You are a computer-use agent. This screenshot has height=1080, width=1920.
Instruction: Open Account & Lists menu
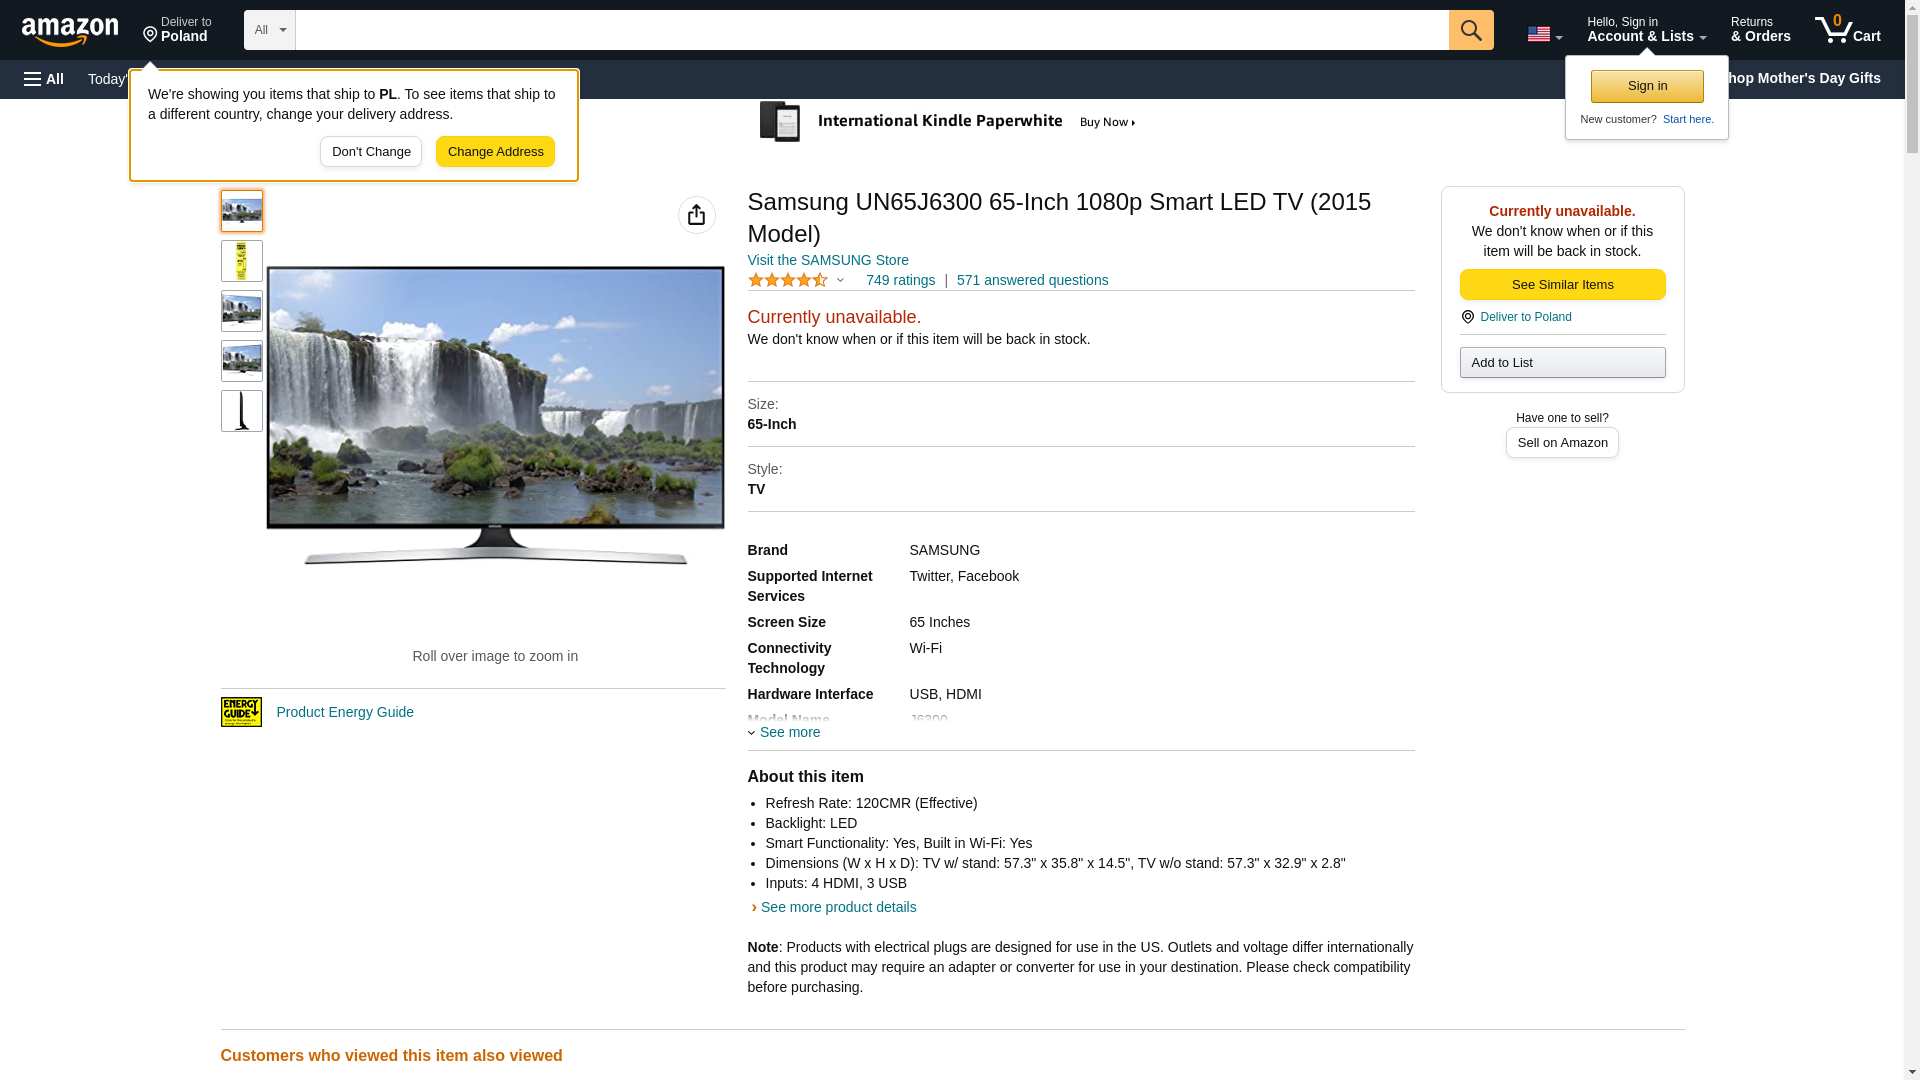tap(1645, 30)
